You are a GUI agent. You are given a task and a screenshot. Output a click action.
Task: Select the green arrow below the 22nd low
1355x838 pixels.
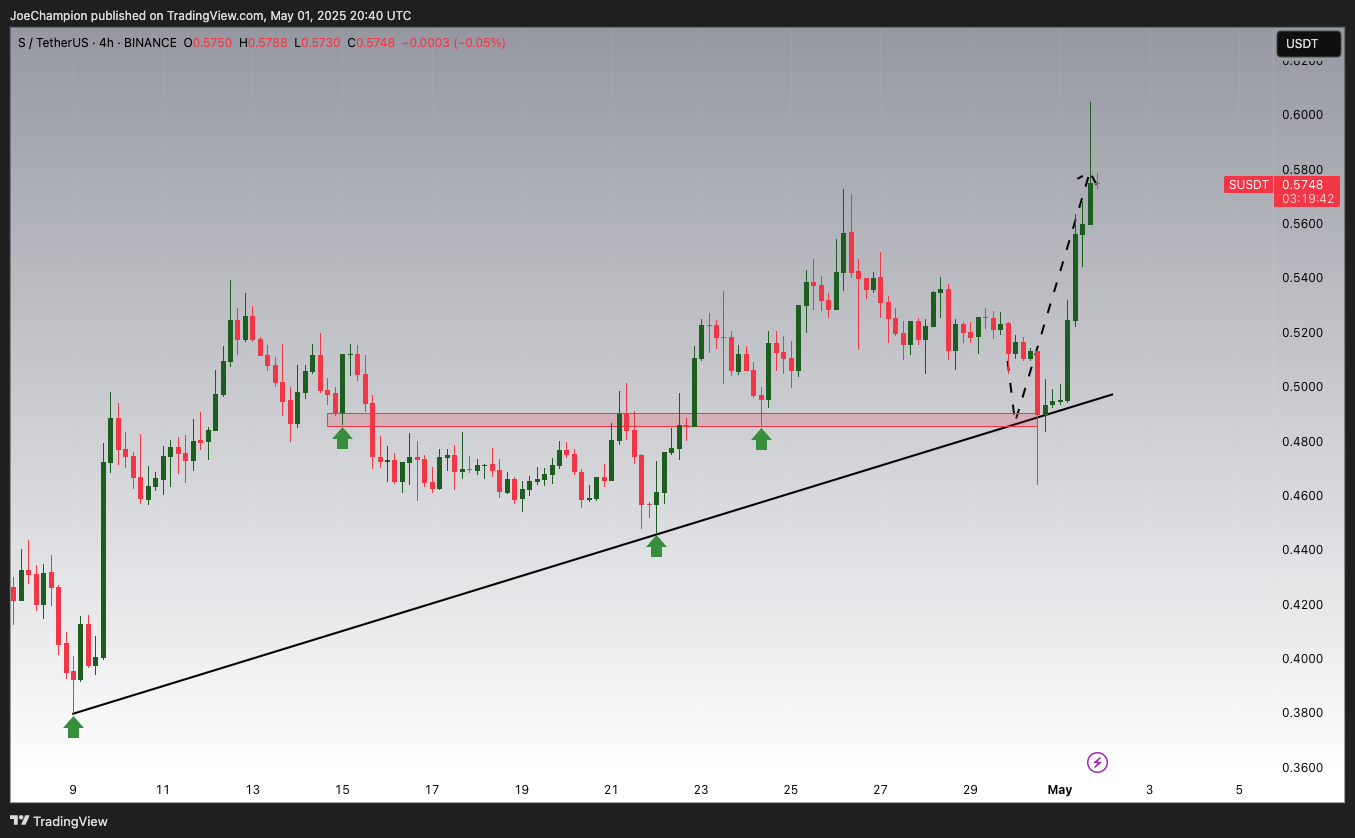(x=656, y=545)
